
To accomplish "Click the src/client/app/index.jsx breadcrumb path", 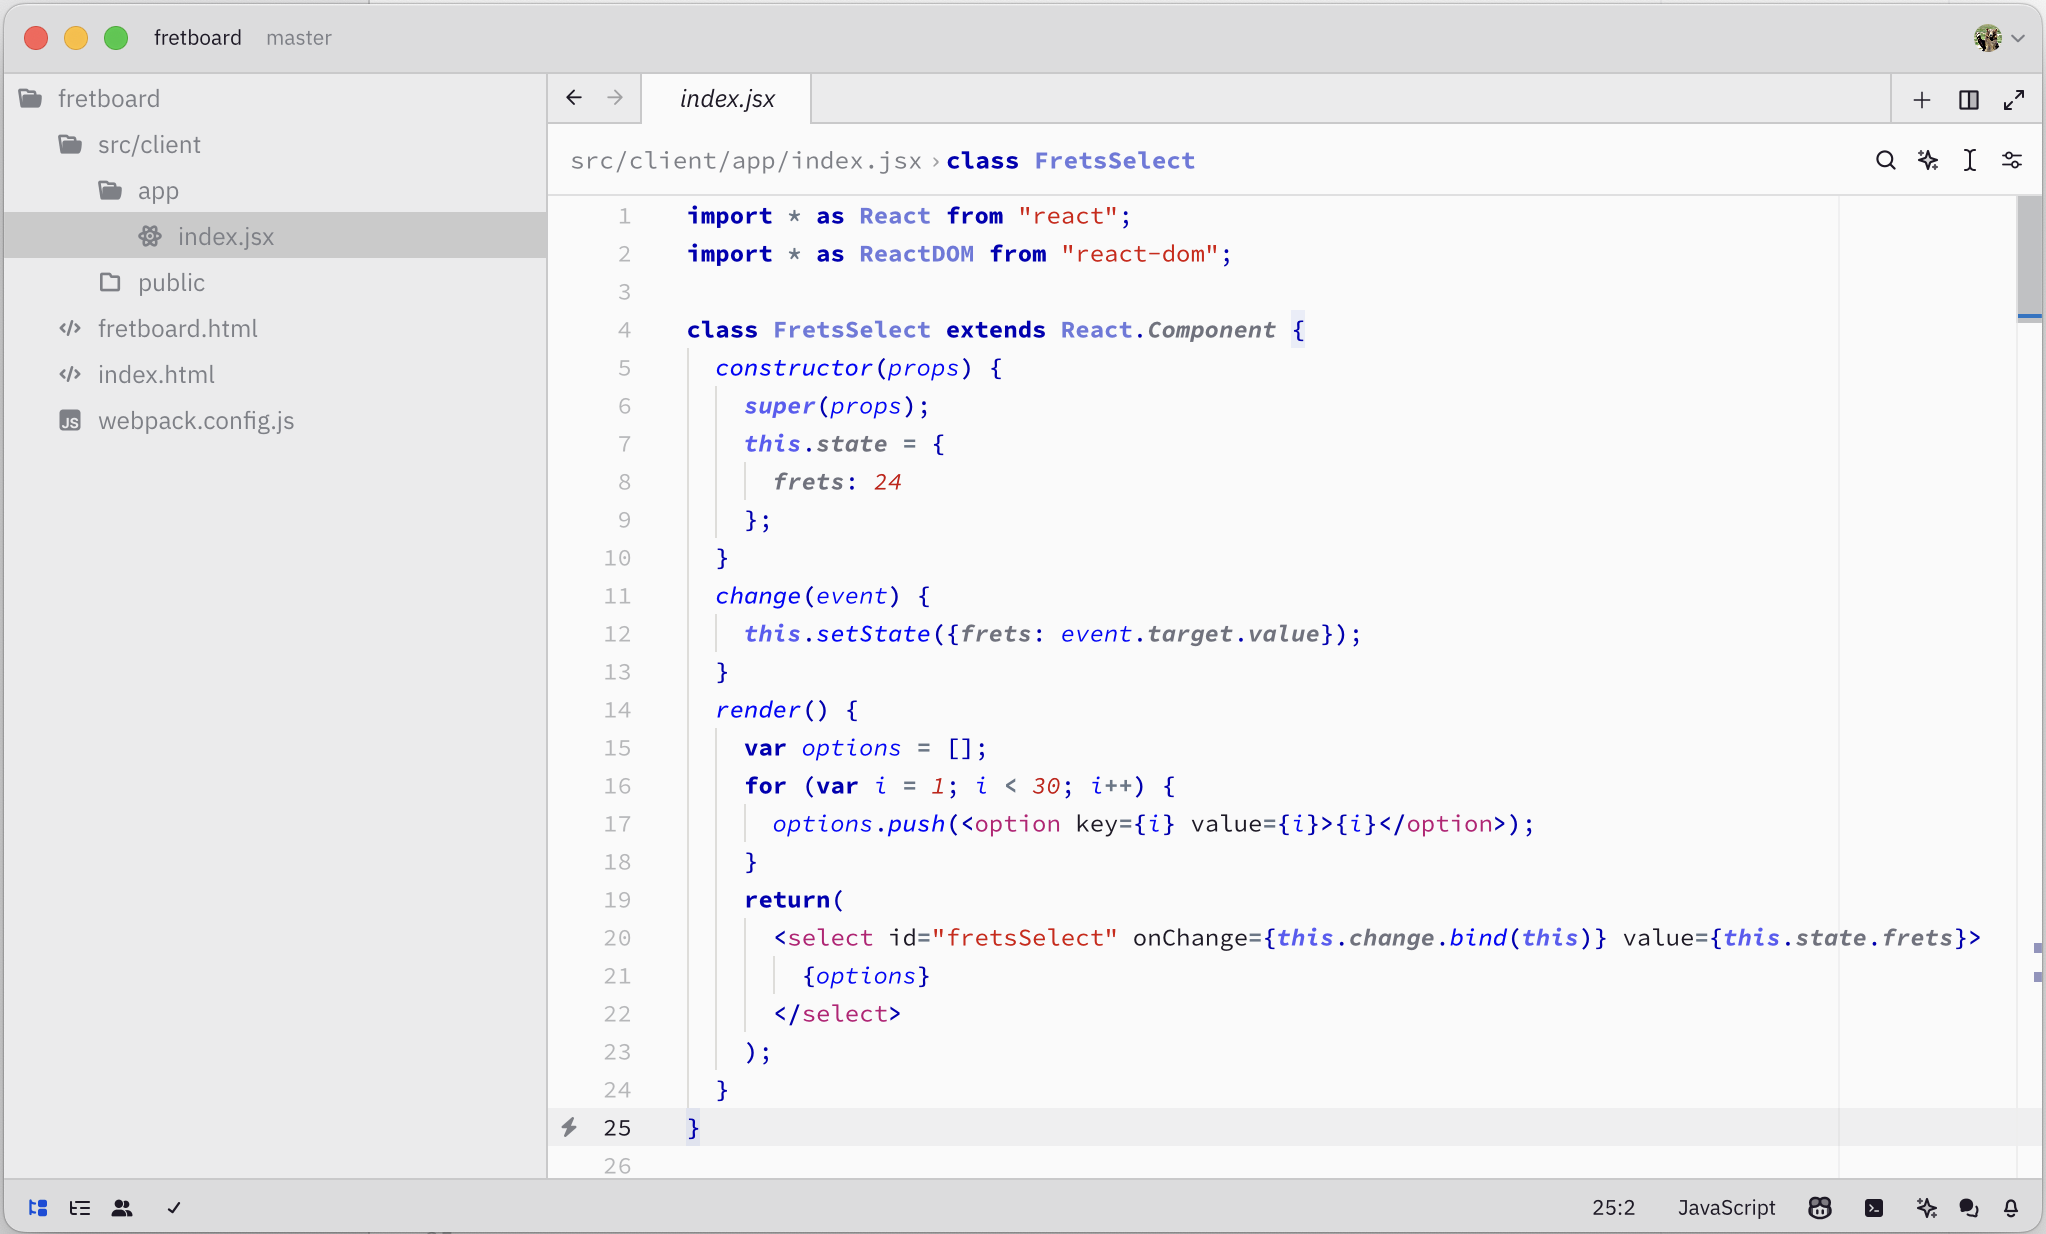I will 746,161.
